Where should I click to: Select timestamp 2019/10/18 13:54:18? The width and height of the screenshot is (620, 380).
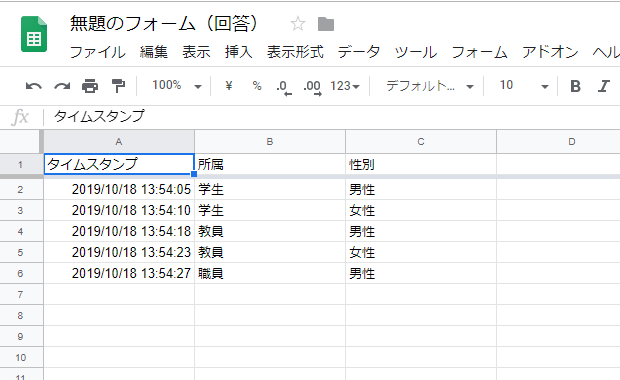pos(119,231)
